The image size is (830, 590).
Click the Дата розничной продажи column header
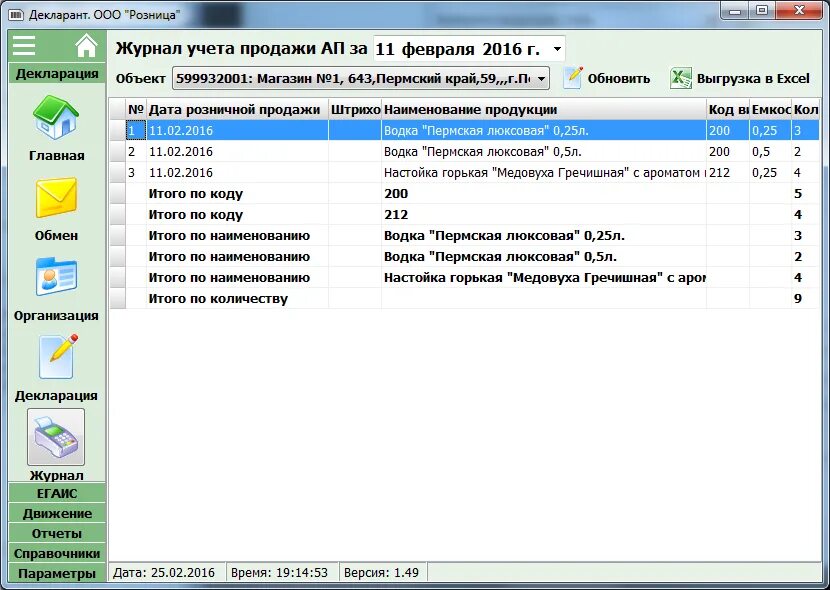(238, 110)
